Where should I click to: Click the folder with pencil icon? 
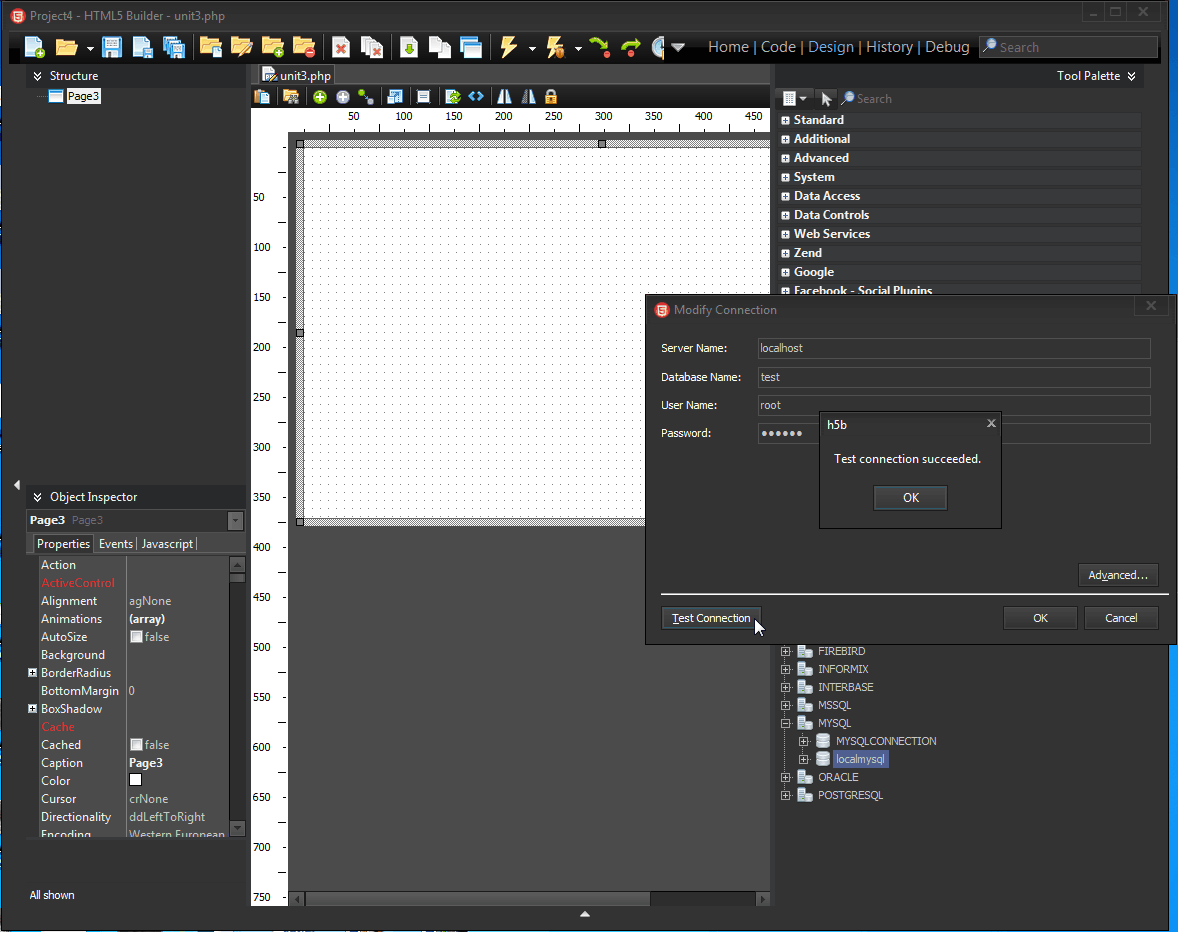(241, 47)
